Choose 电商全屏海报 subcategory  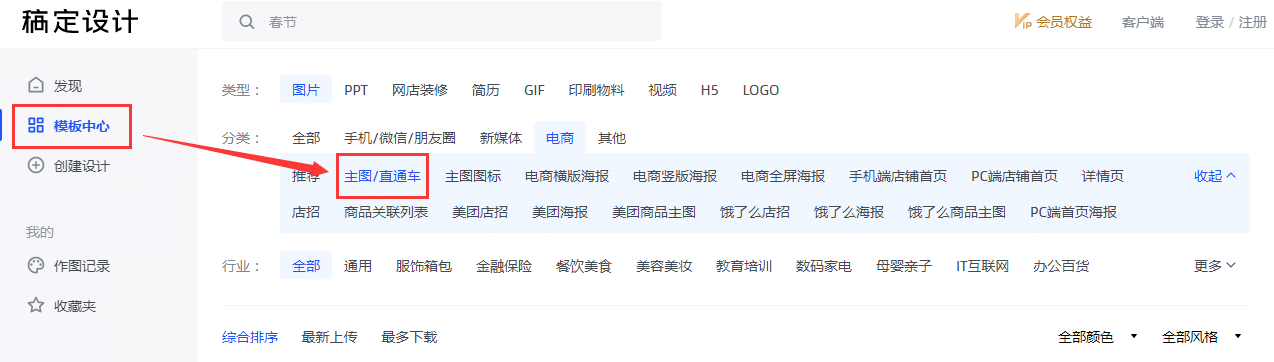tap(783, 176)
